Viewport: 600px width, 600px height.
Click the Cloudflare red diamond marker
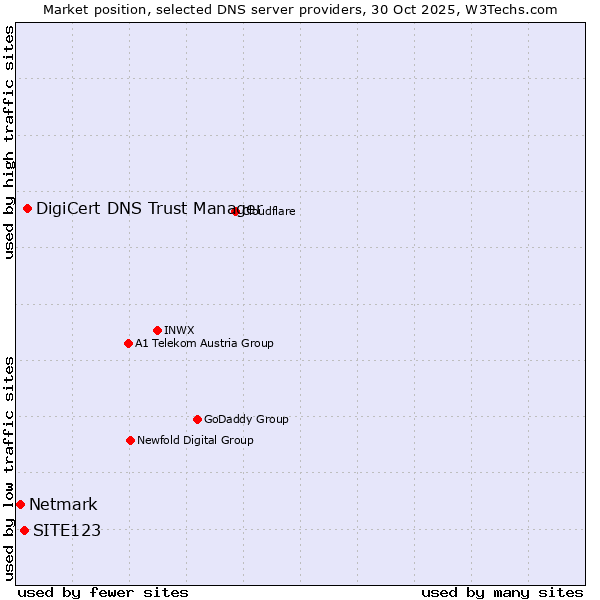pyautogui.click(x=236, y=211)
